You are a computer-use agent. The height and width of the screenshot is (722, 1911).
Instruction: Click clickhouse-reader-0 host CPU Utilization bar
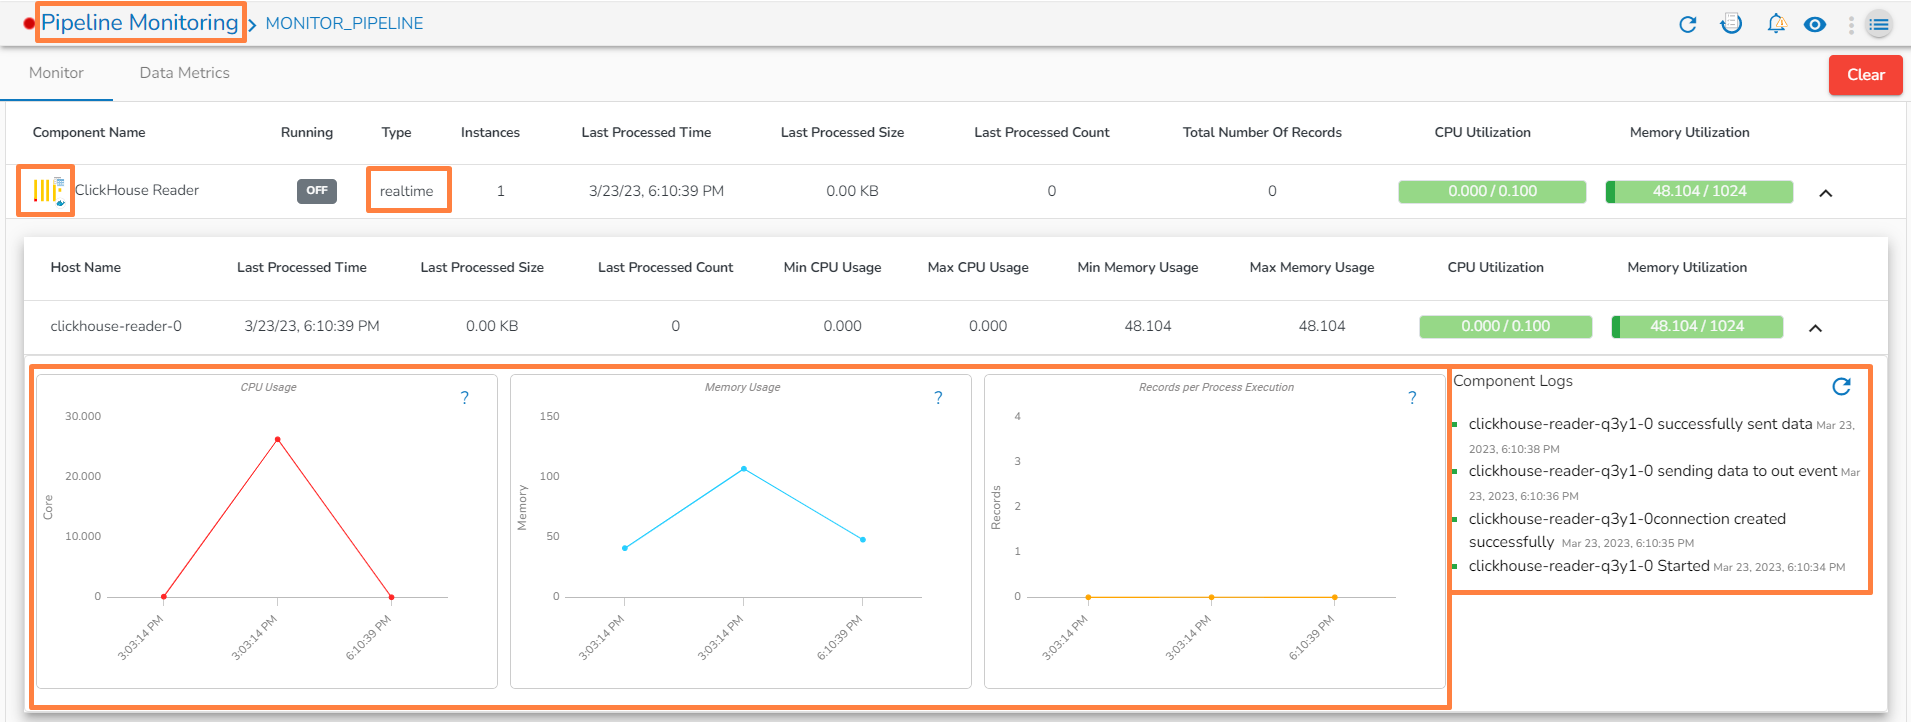tap(1505, 326)
